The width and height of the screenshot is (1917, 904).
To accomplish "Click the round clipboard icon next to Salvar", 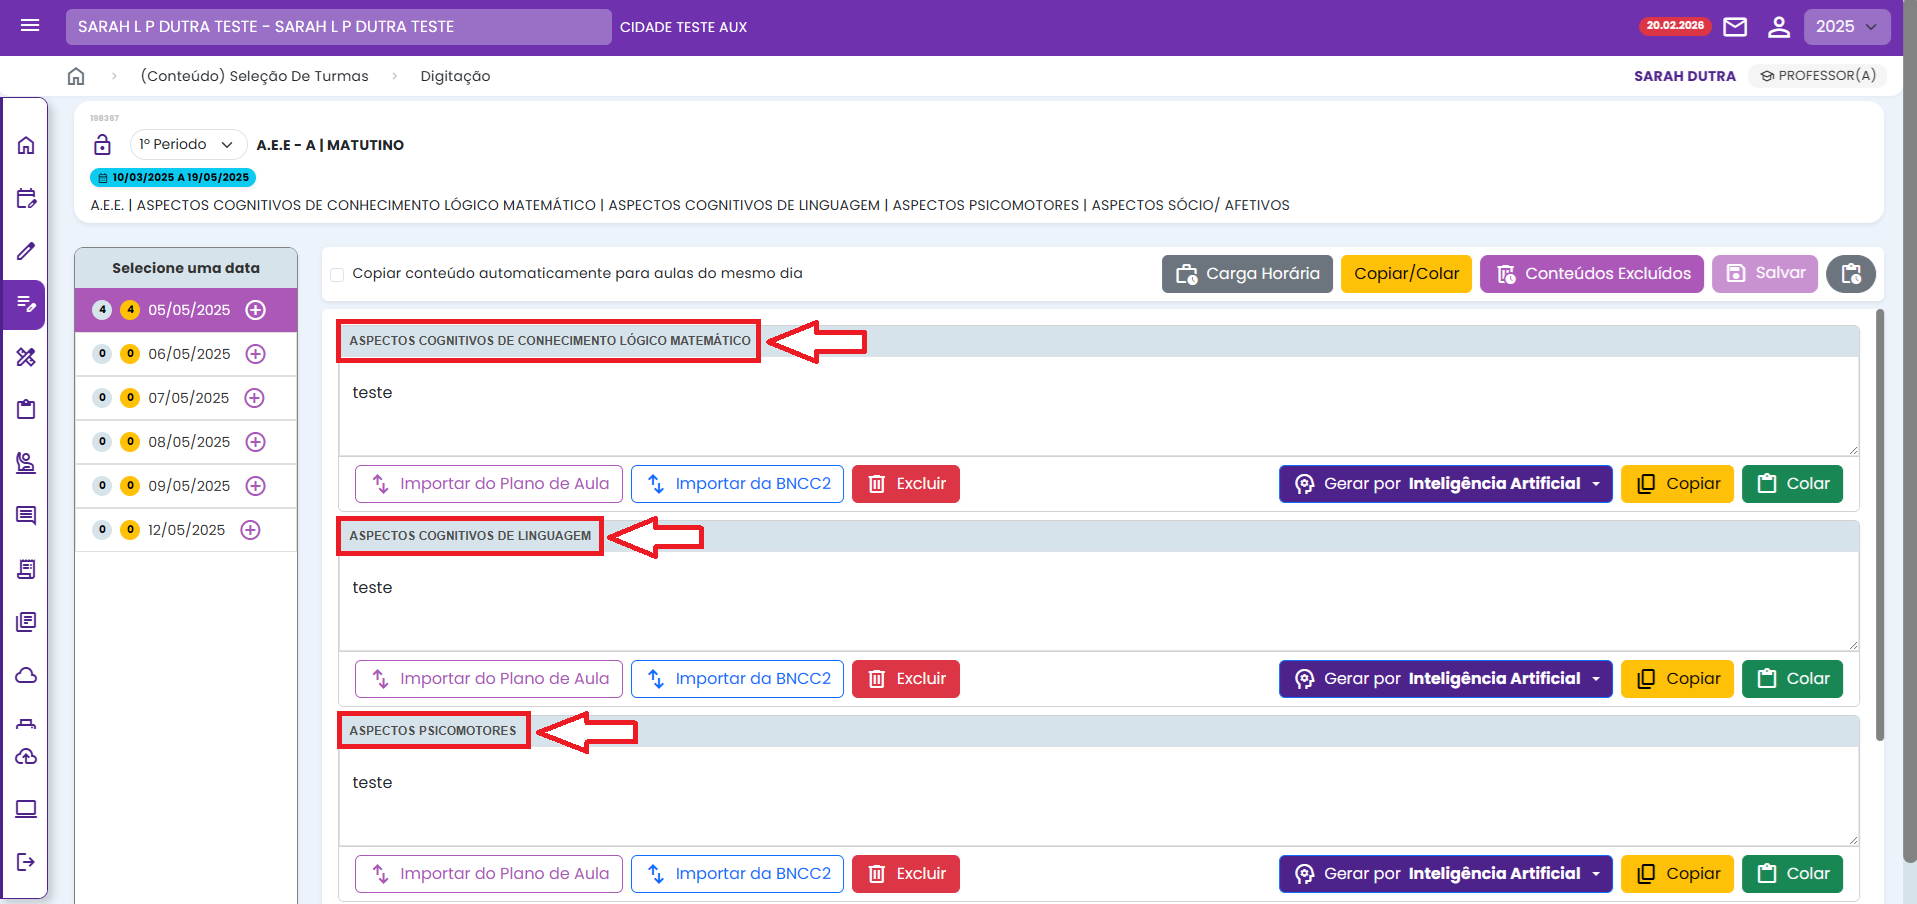I will point(1850,274).
